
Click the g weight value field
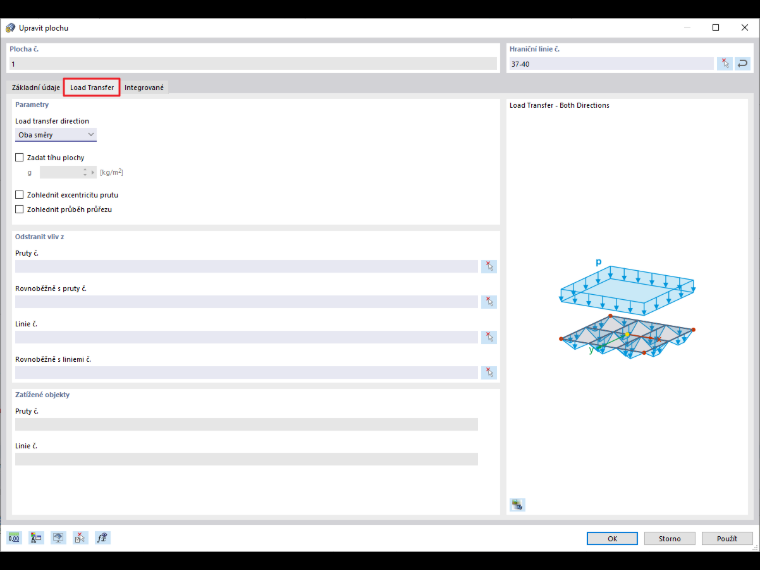(x=61, y=172)
